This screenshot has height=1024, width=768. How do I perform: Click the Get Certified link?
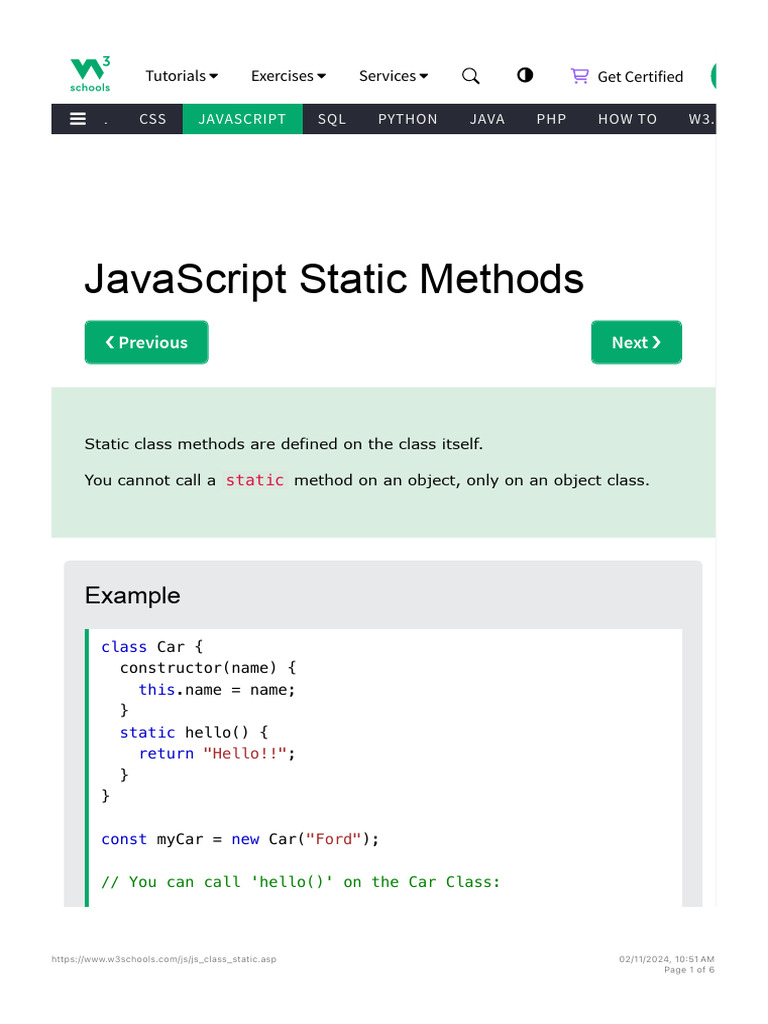point(640,76)
